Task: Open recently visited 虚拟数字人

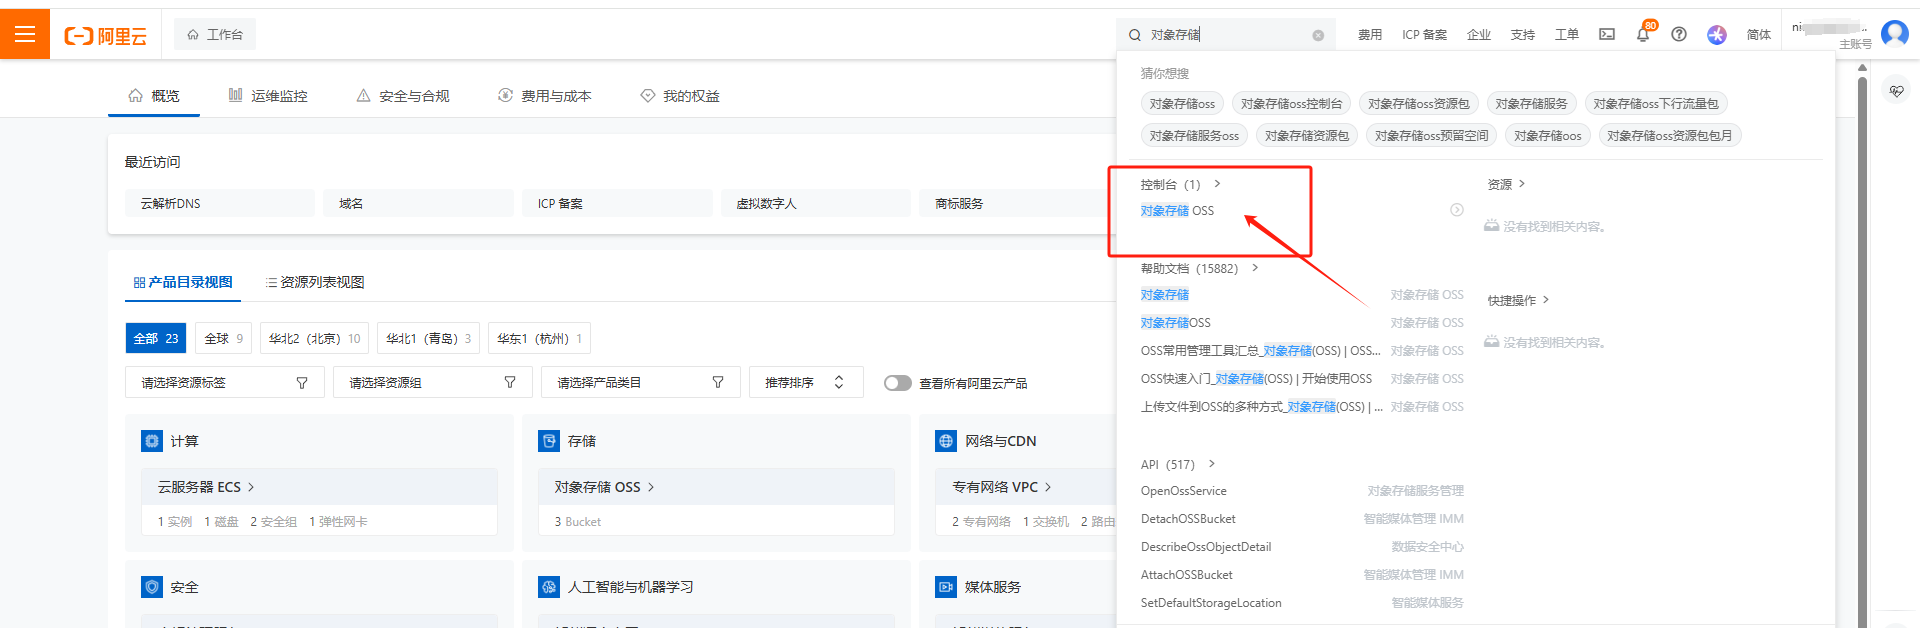Action: pyautogui.click(x=815, y=203)
